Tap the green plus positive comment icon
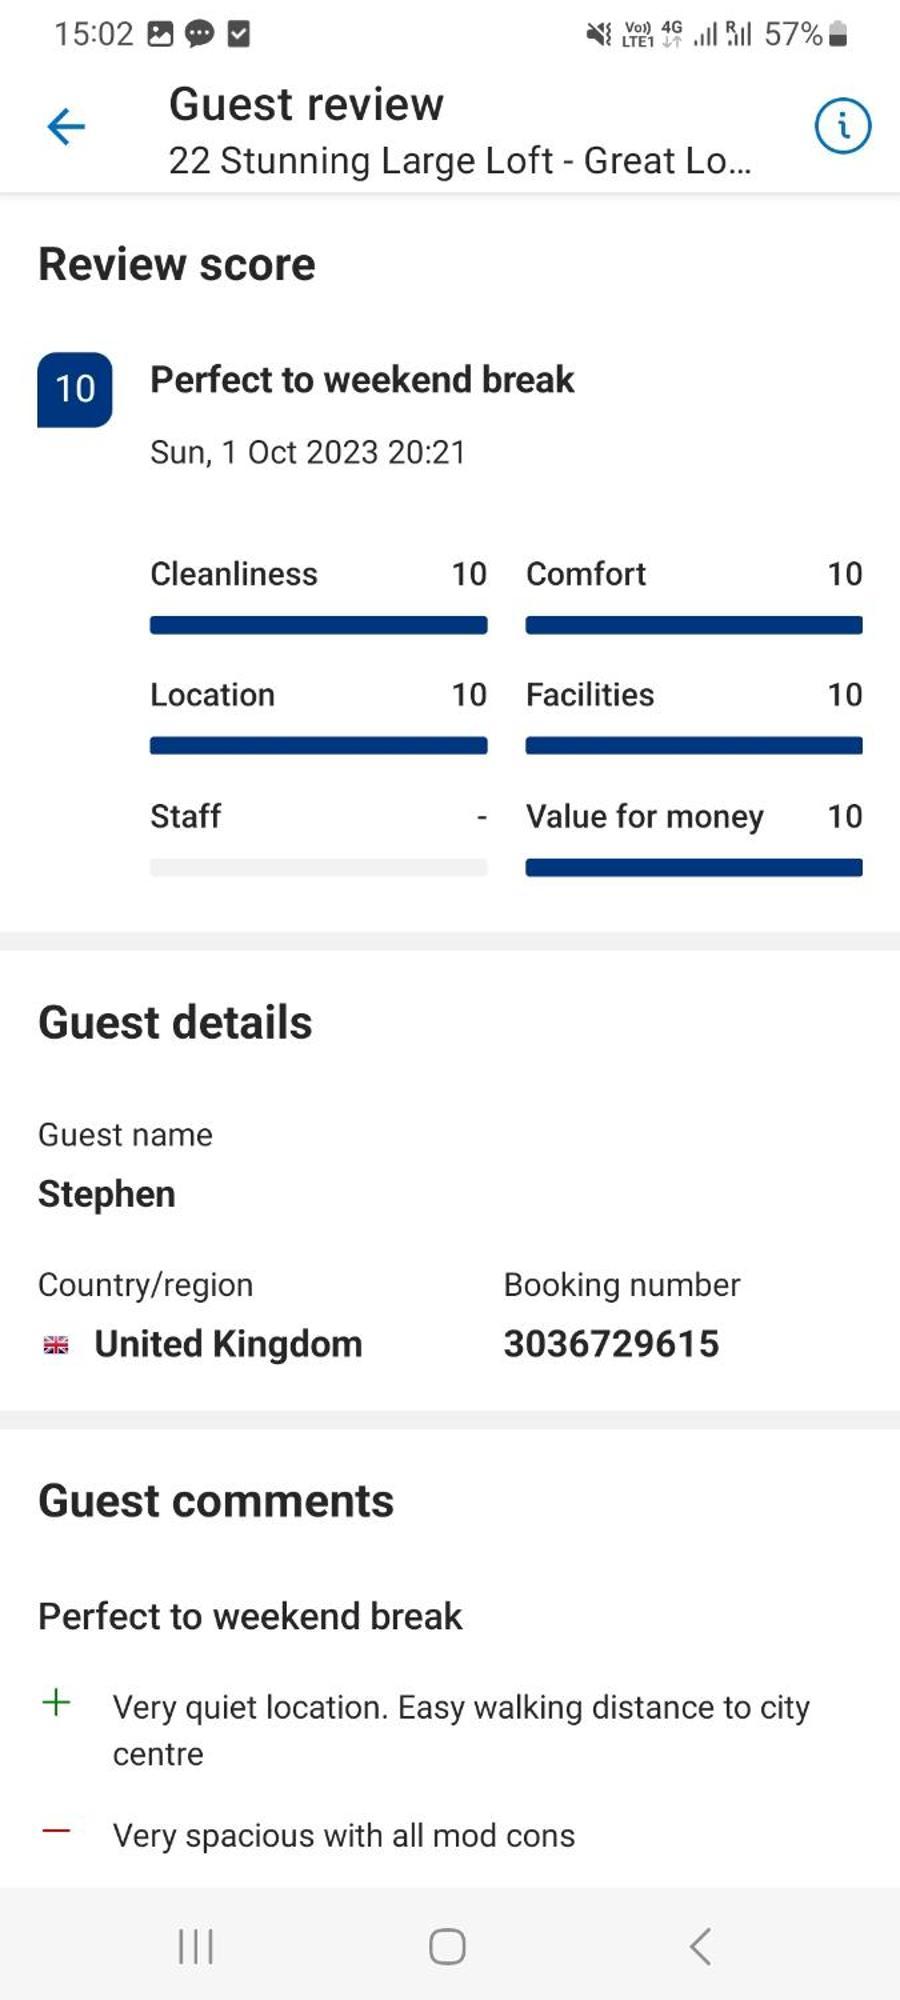900x2000 pixels. pos(56,1702)
